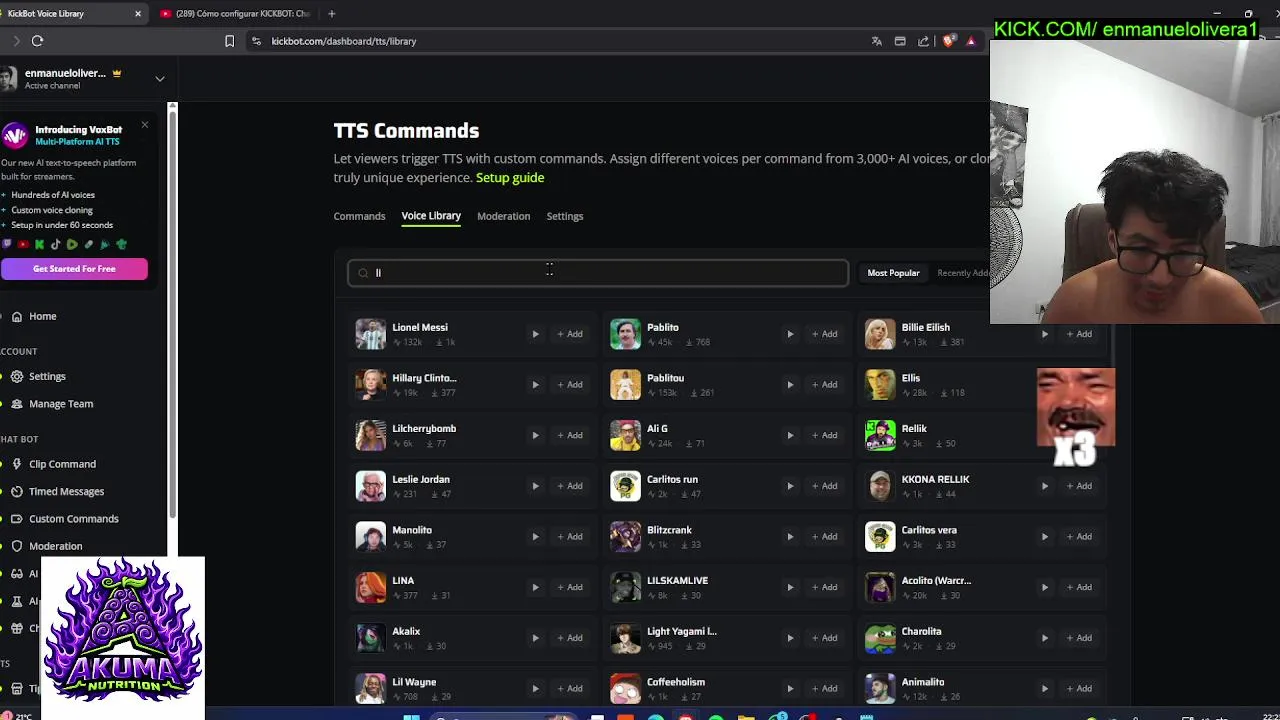
Task: Open the Rellik avatar thumbnail
Action: coord(880,435)
